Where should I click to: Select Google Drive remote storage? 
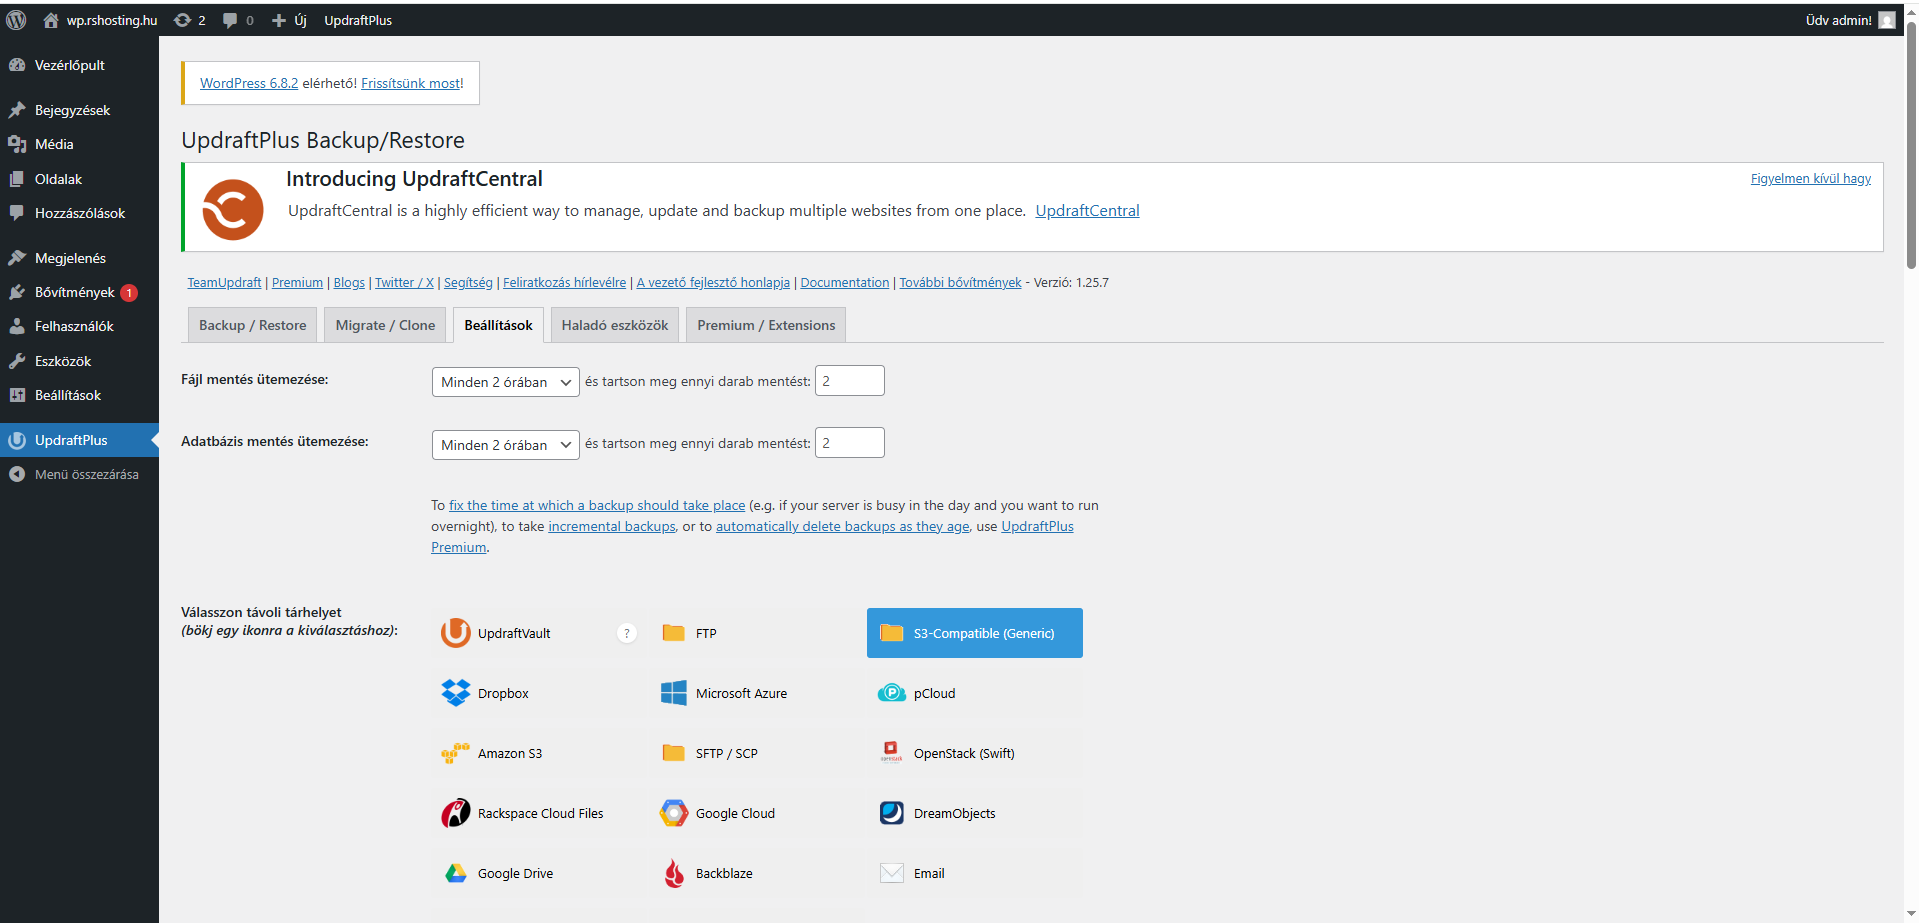pos(515,872)
